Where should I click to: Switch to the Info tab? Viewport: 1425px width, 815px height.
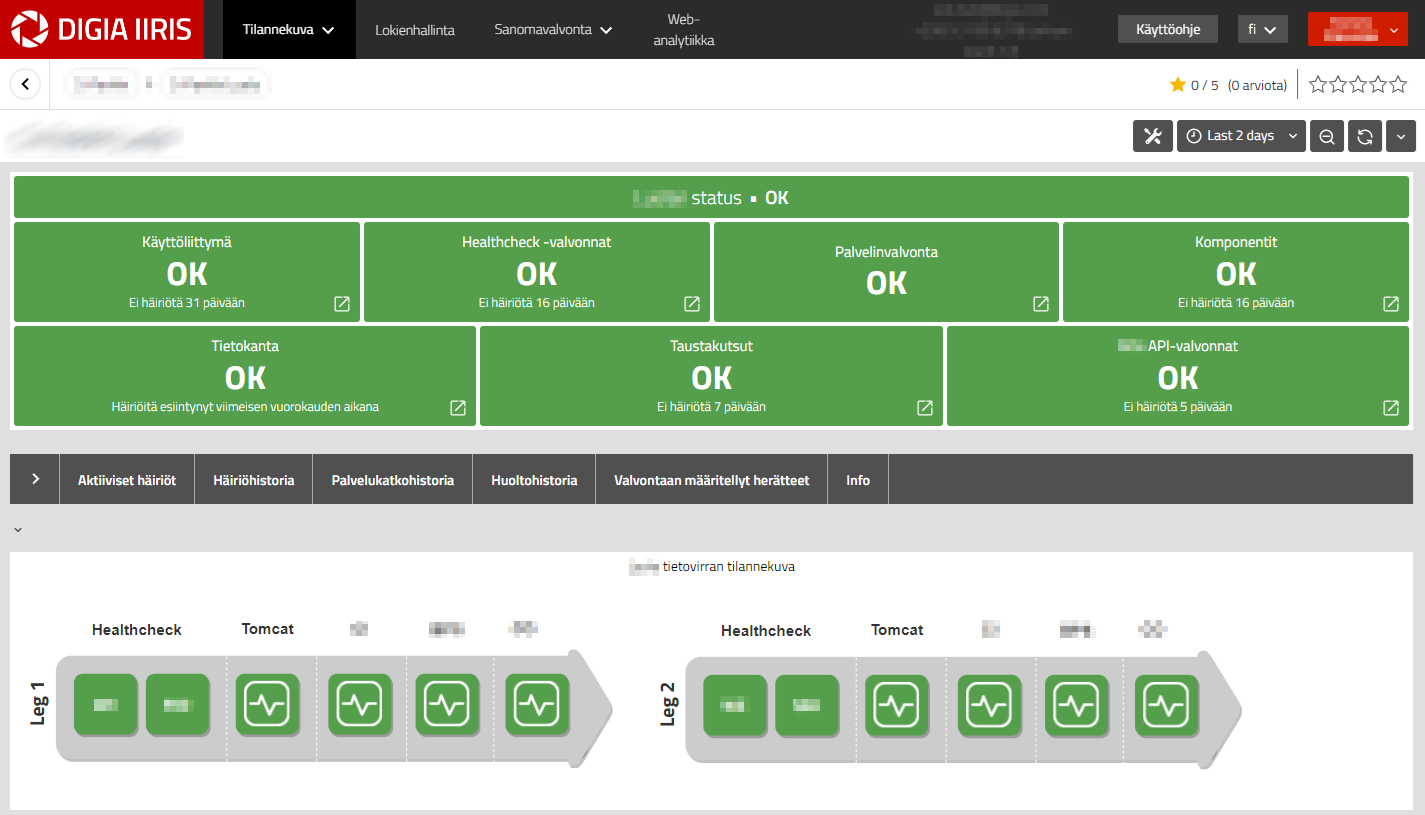pyautogui.click(x=858, y=480)
